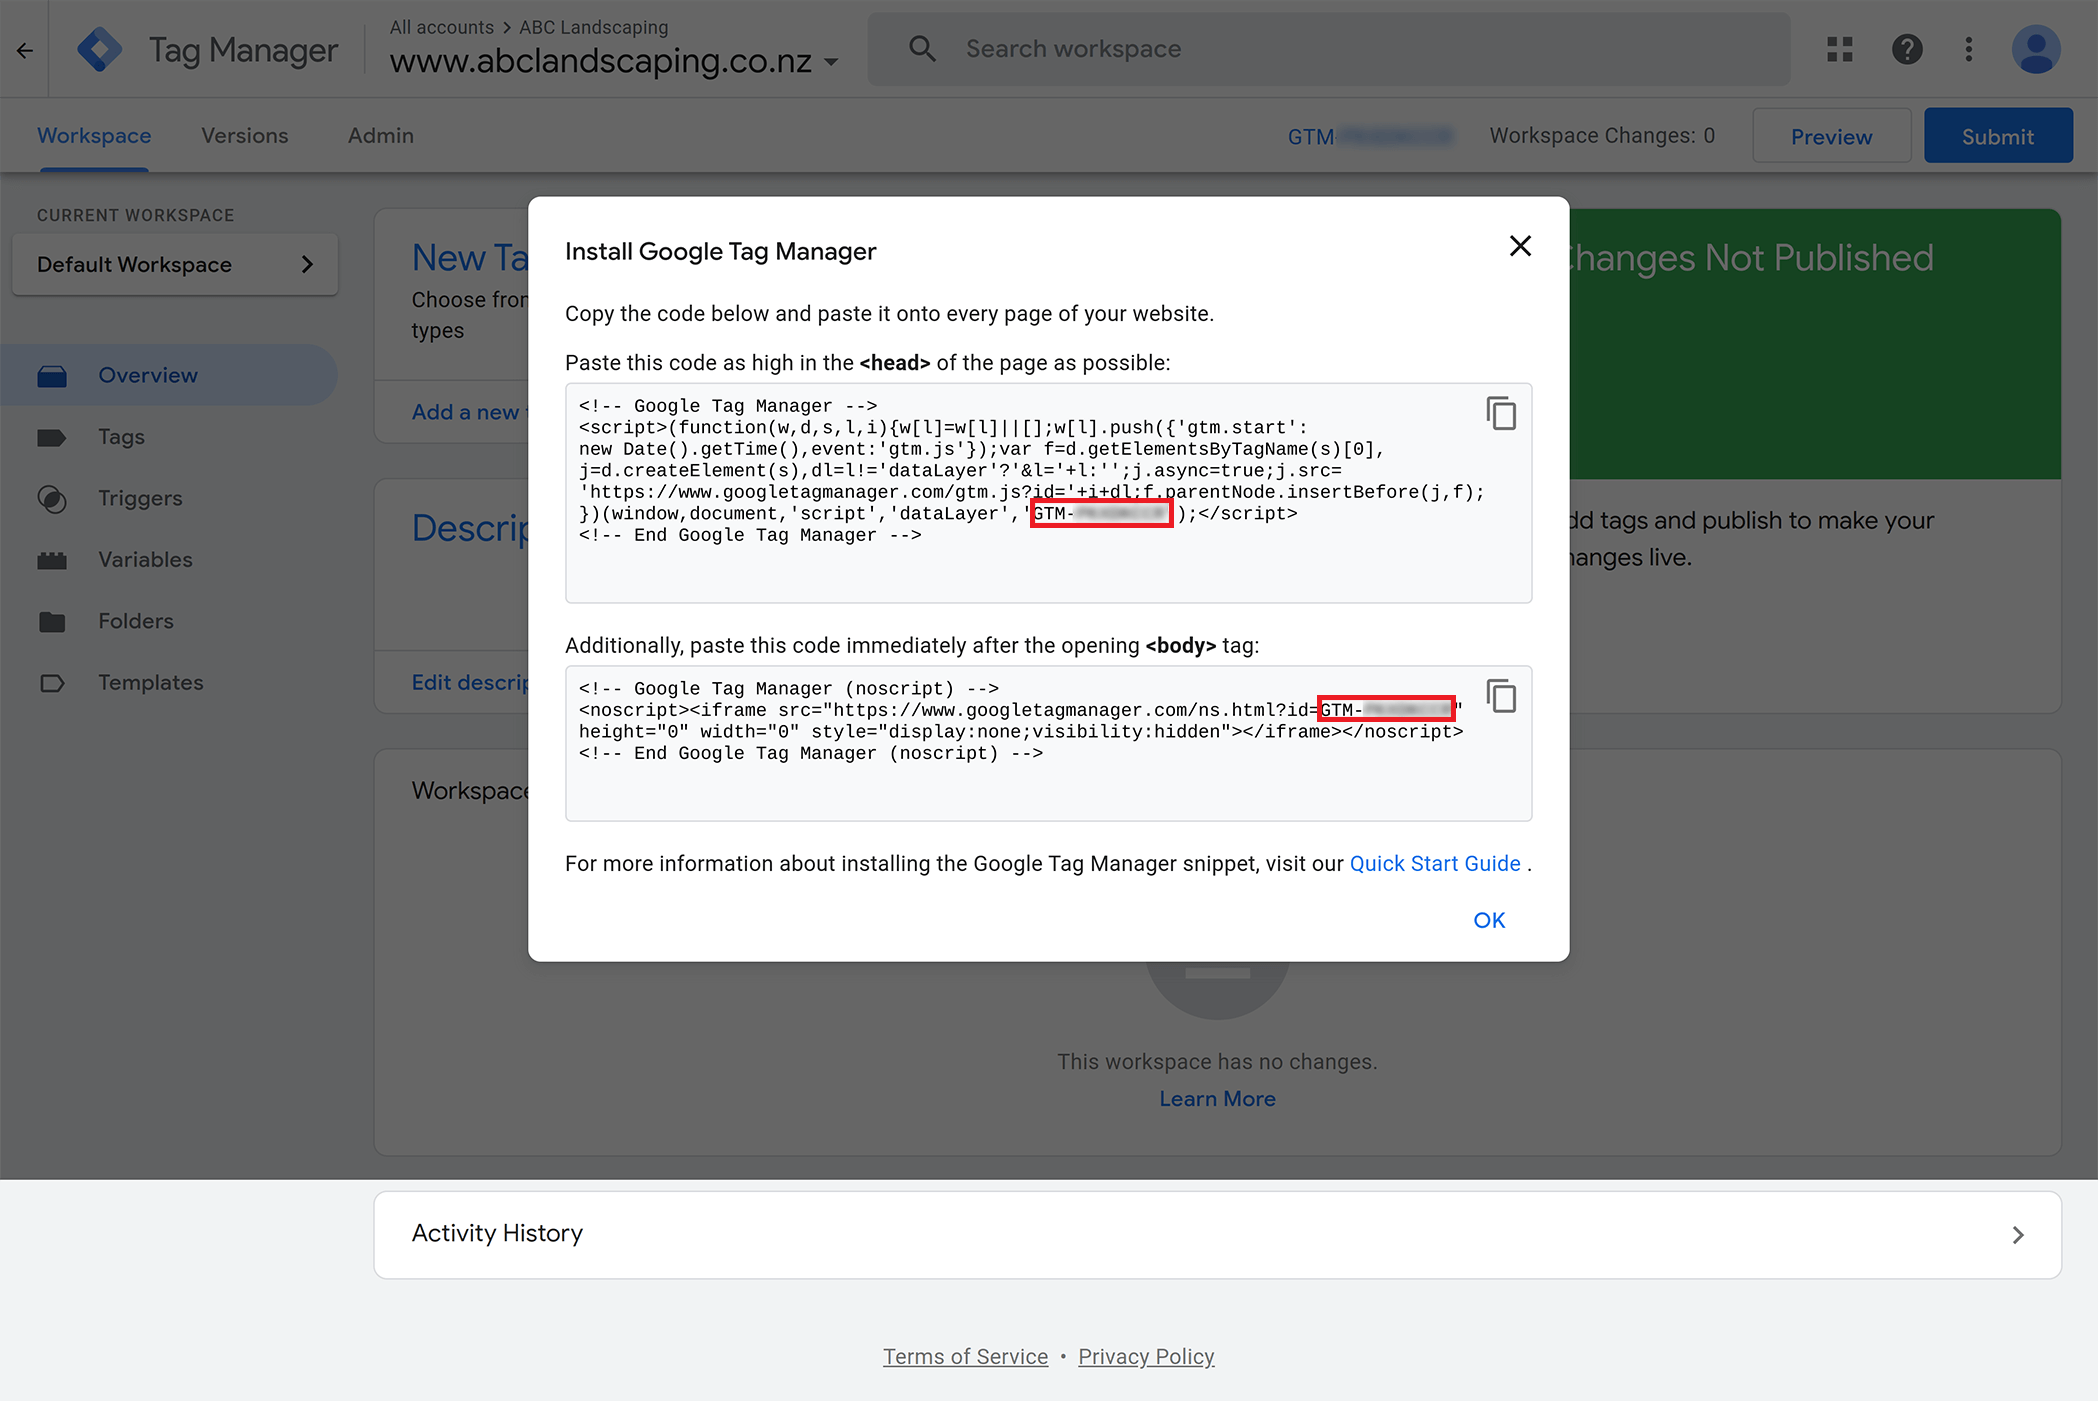The height and width of the screenshot is (1401, 2098).
Task: Click the Add a new tag link
Action: (470, 412)
